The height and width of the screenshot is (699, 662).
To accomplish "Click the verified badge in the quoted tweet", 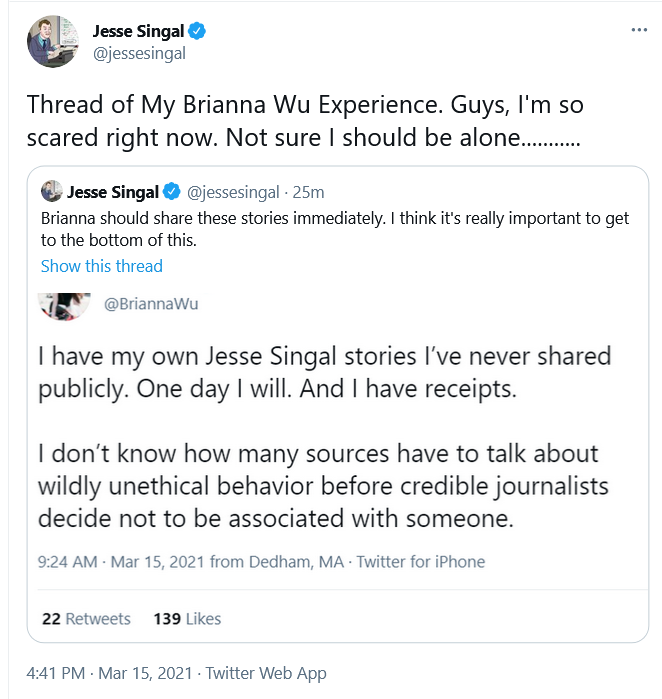I will click(172, 192).
